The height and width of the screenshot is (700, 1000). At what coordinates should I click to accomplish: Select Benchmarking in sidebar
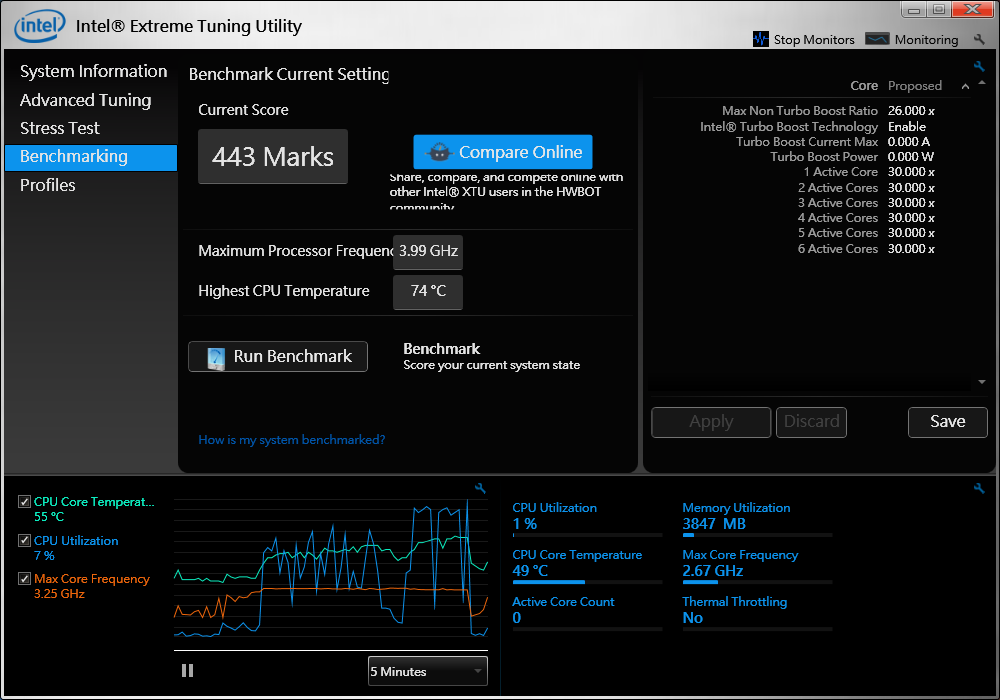coord(91,157)
